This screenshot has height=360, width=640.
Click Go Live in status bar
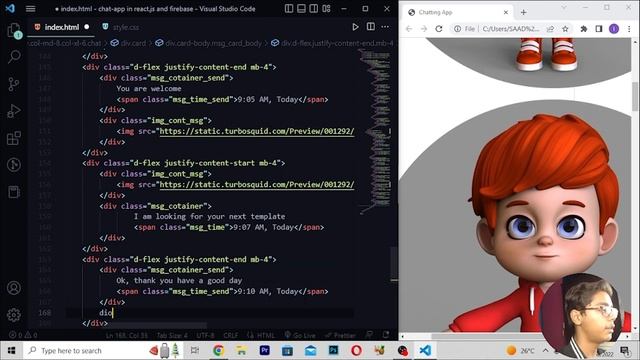pyautogui.click(x=300, y=336)
